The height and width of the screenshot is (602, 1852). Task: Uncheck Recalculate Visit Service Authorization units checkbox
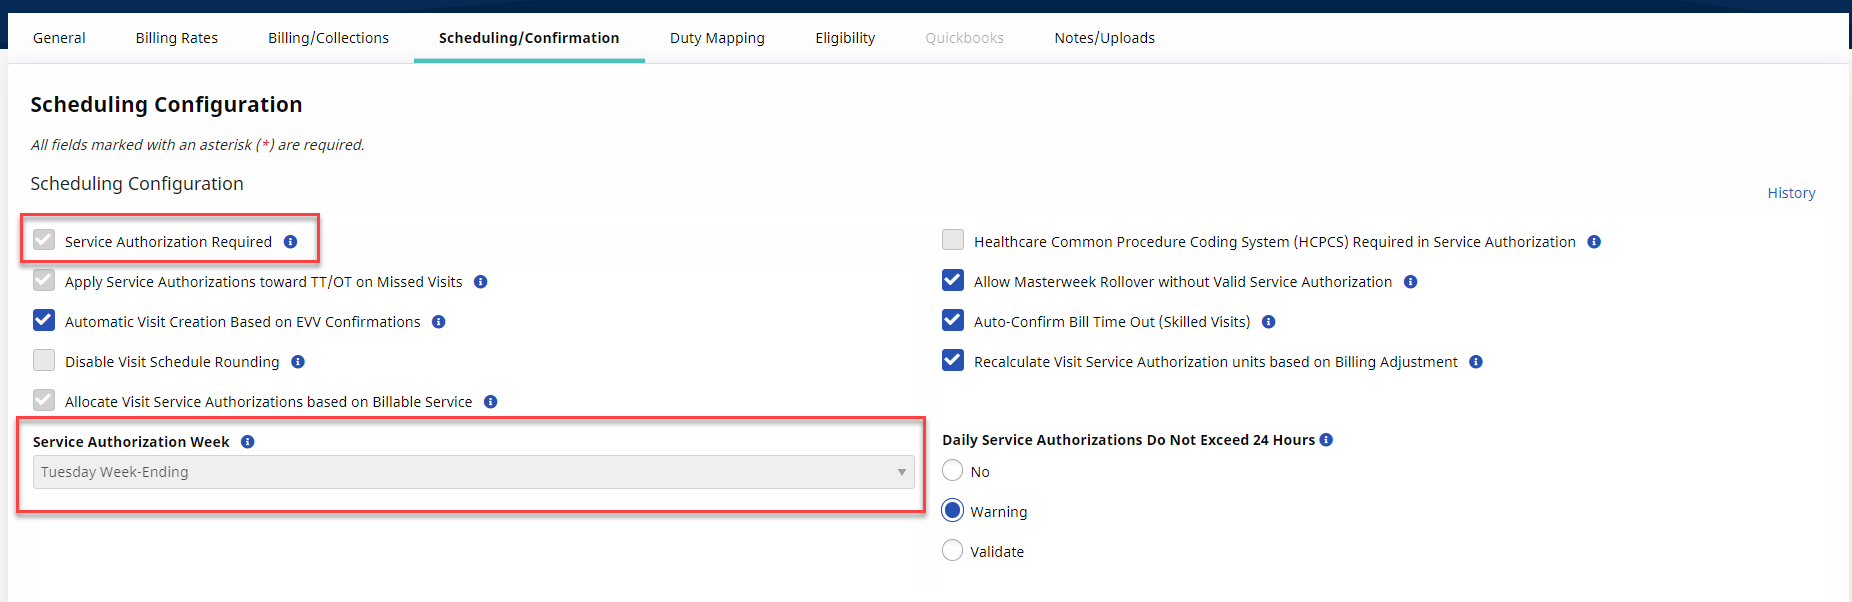pos(953,361)
